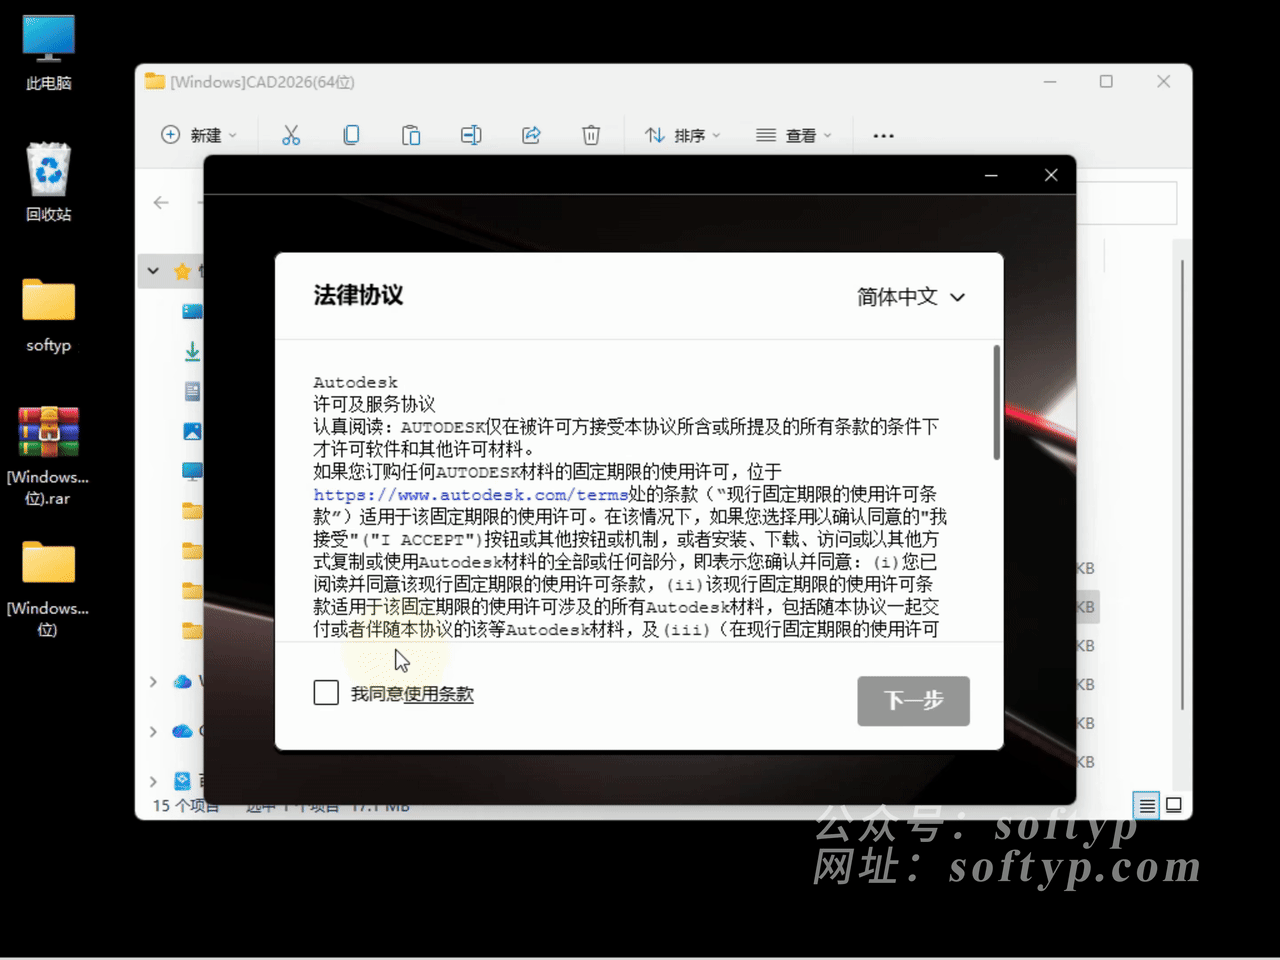Click the Paste icon in the toolbar
This screenshot has height=960, width=1280.
point(411,135)
